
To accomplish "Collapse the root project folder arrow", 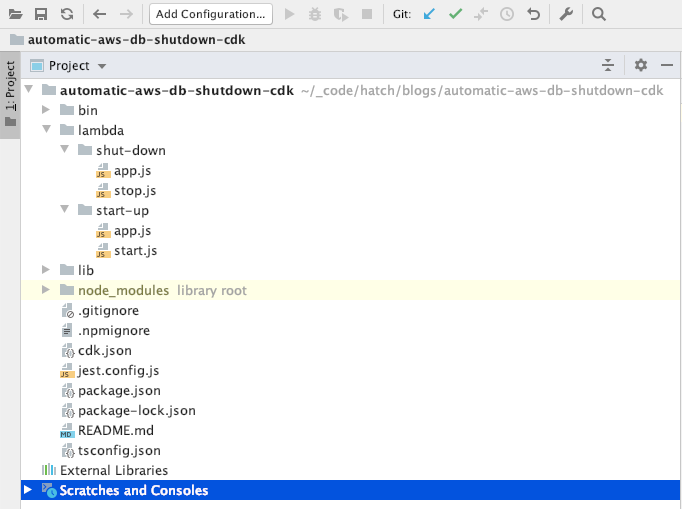I will (29, 90).
